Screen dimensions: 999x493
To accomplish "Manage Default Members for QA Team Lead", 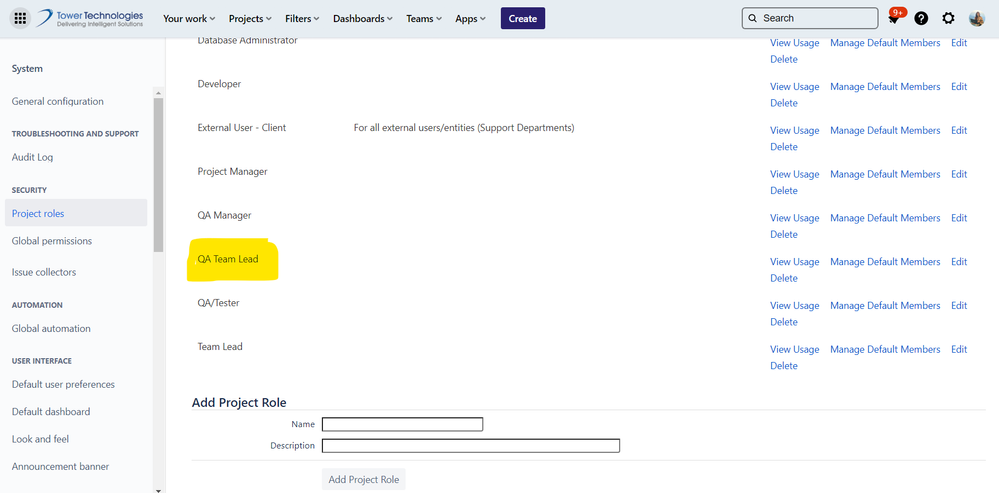I will pyautogui.click(x=885, y=262).
